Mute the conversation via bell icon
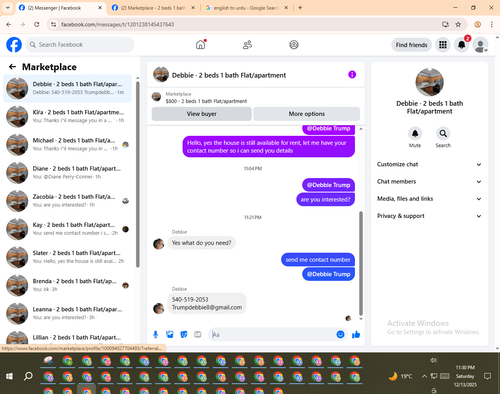500x394 pixels. click(415, 134)
